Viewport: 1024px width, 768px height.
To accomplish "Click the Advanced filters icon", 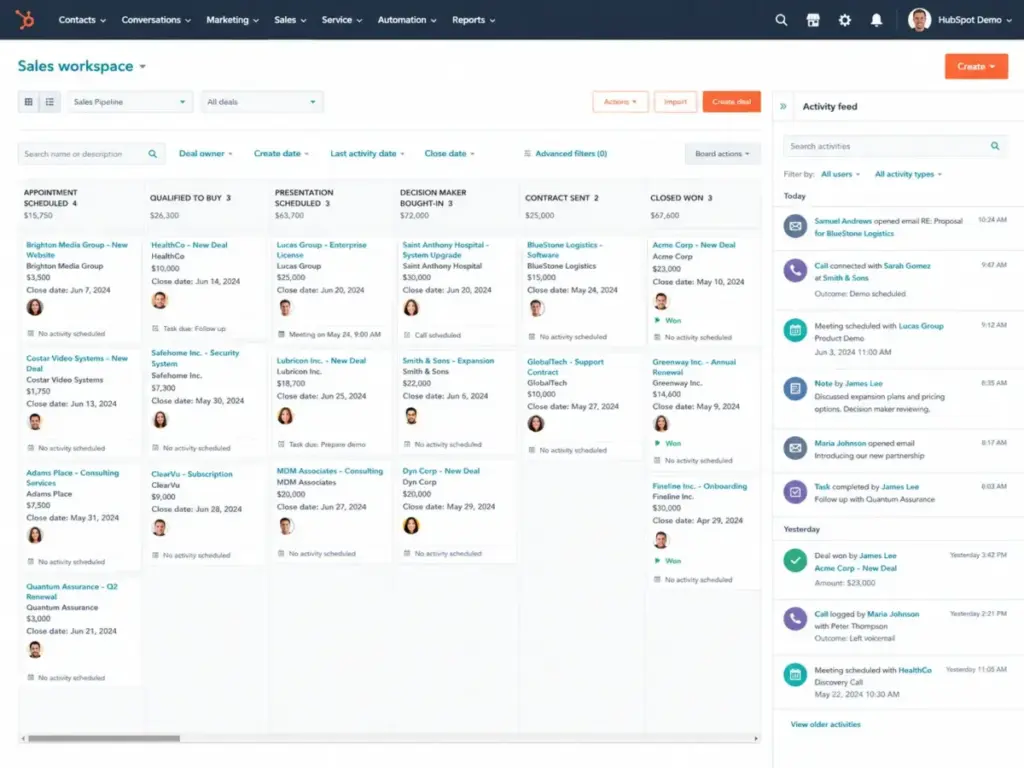I will coord(527,154).
